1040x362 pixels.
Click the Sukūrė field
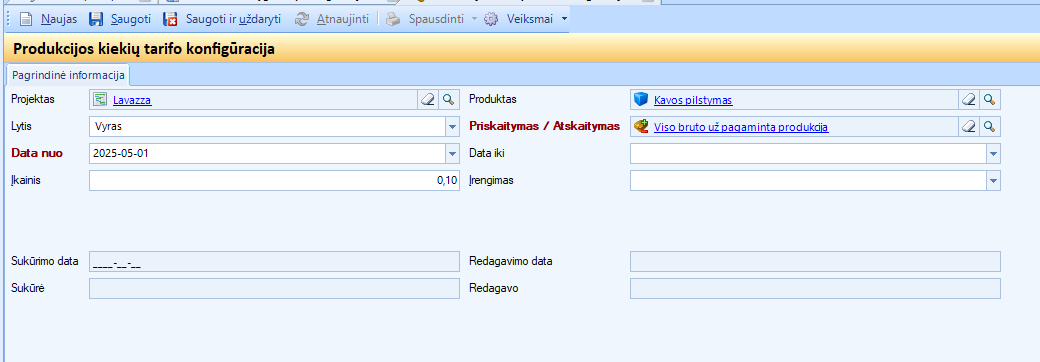(x=274, y=288)
